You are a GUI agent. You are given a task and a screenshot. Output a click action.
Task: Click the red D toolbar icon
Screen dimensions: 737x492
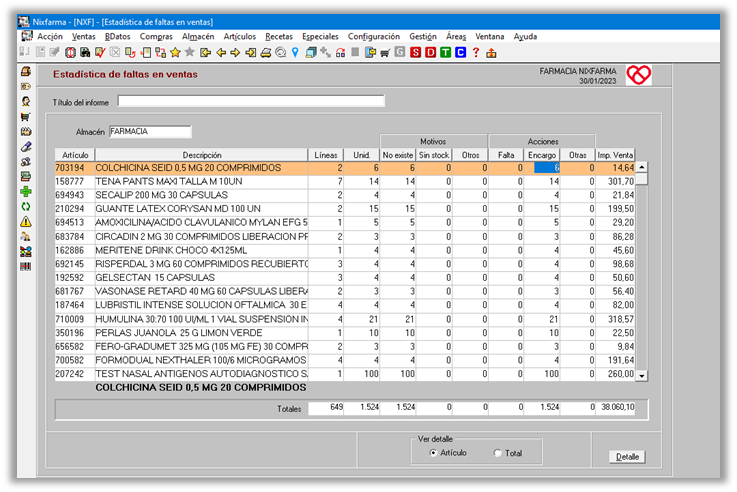pyautogui.click(x=431, y=53)
